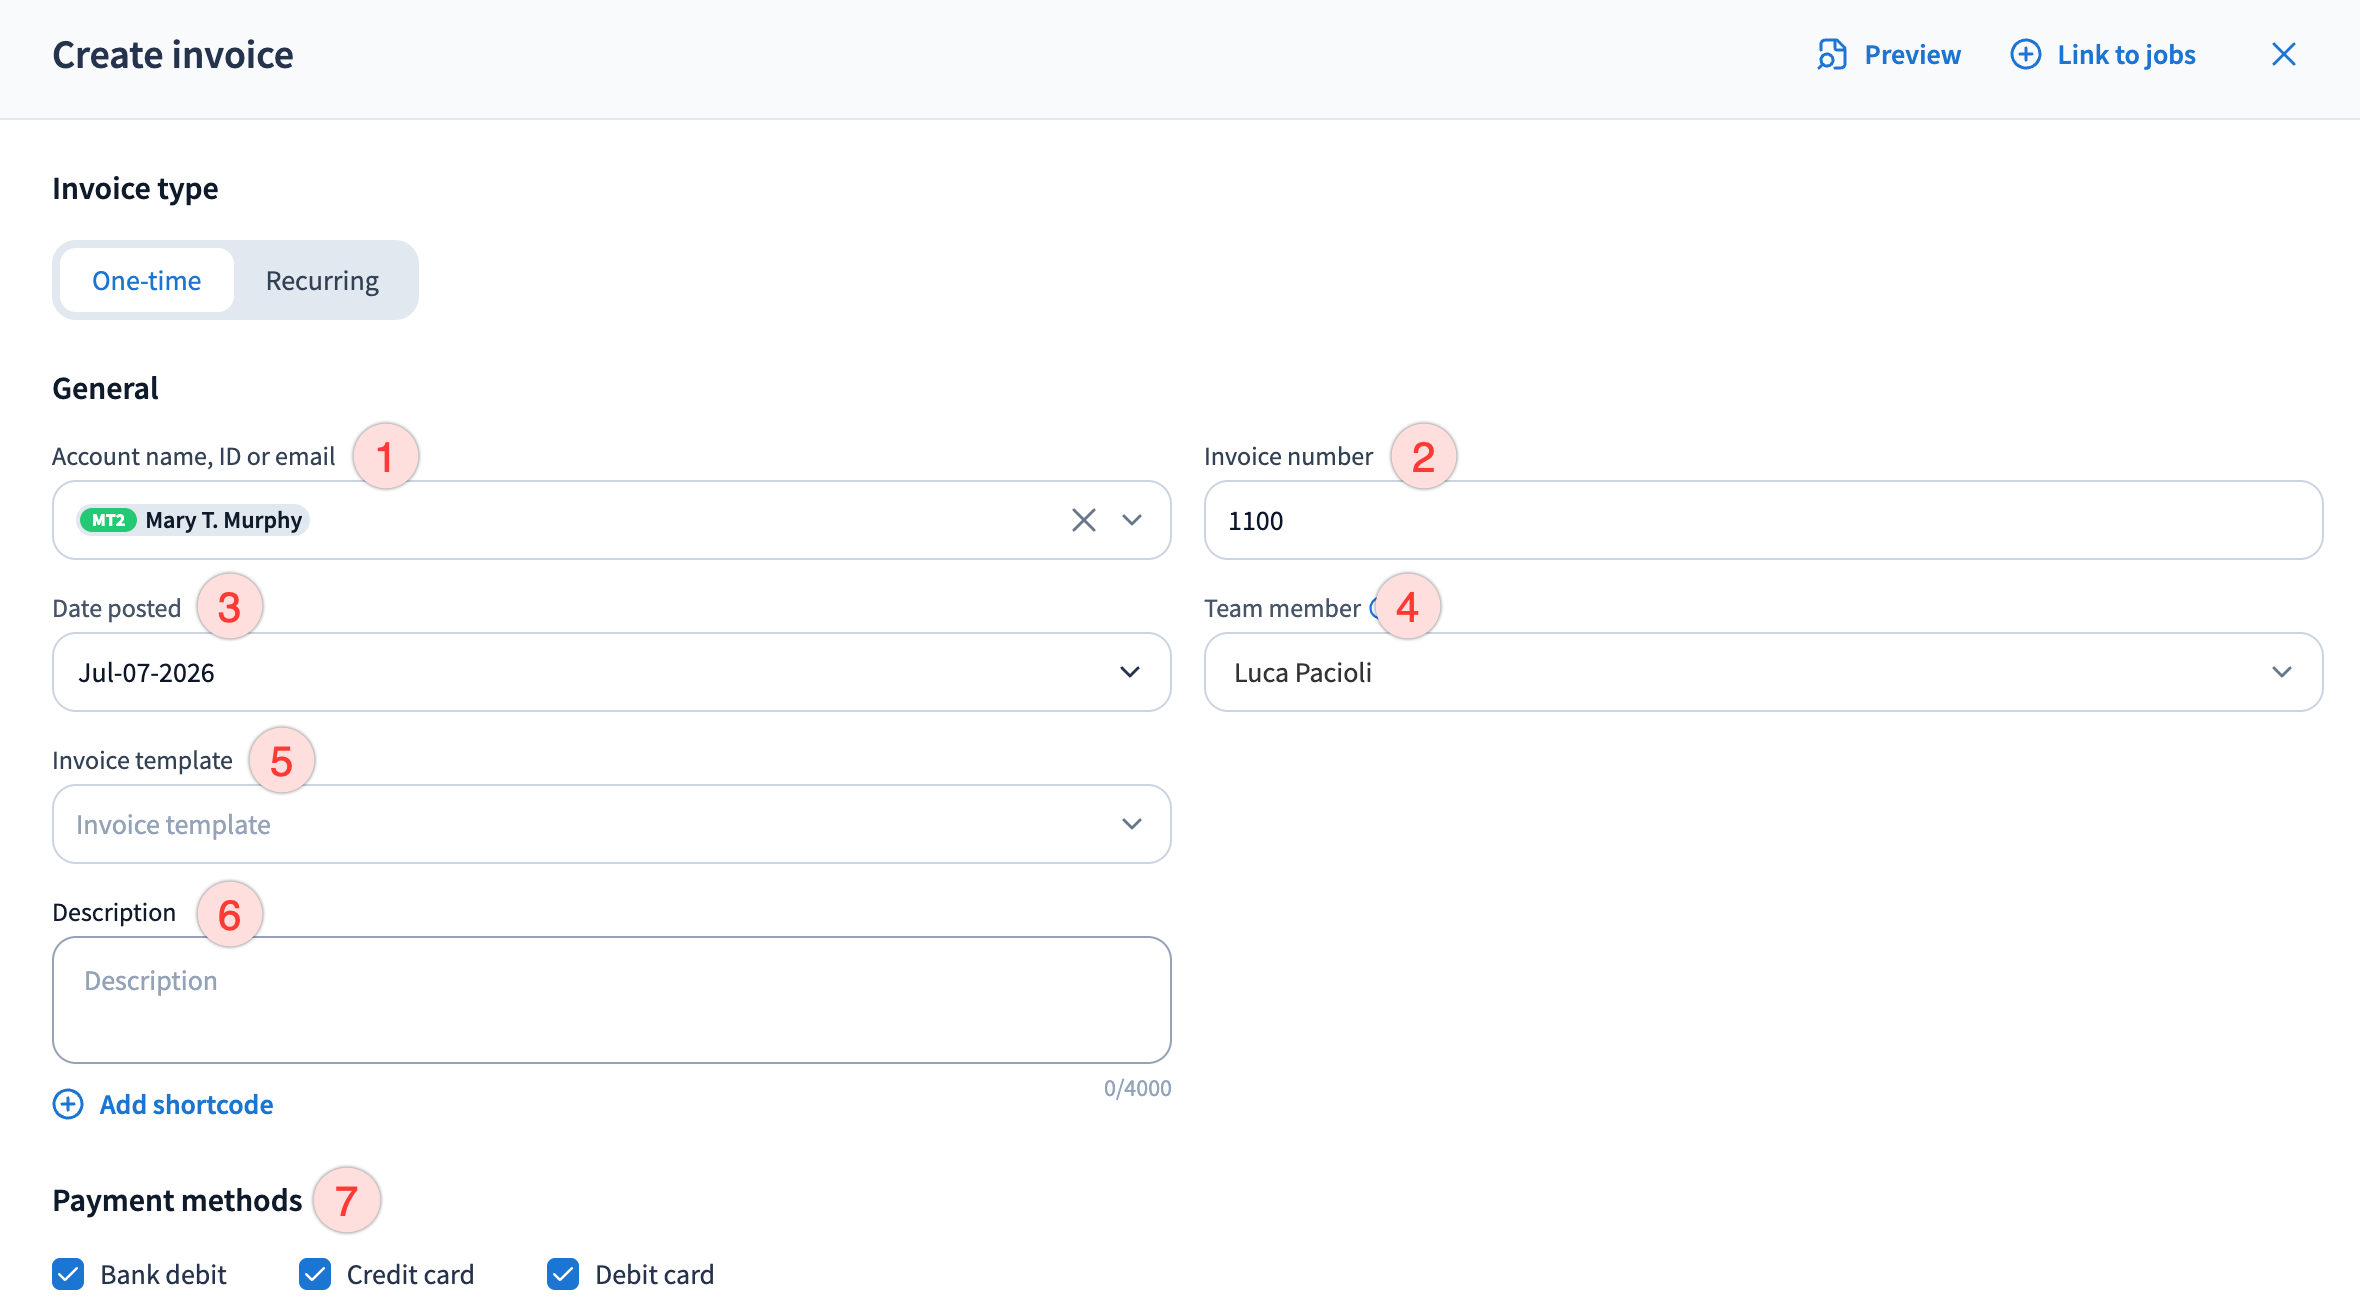Image resolution: width=2360 pixels, height=1314 pixels.
Task: Open the Date posted dropdown
Action: tap(612, 672)
